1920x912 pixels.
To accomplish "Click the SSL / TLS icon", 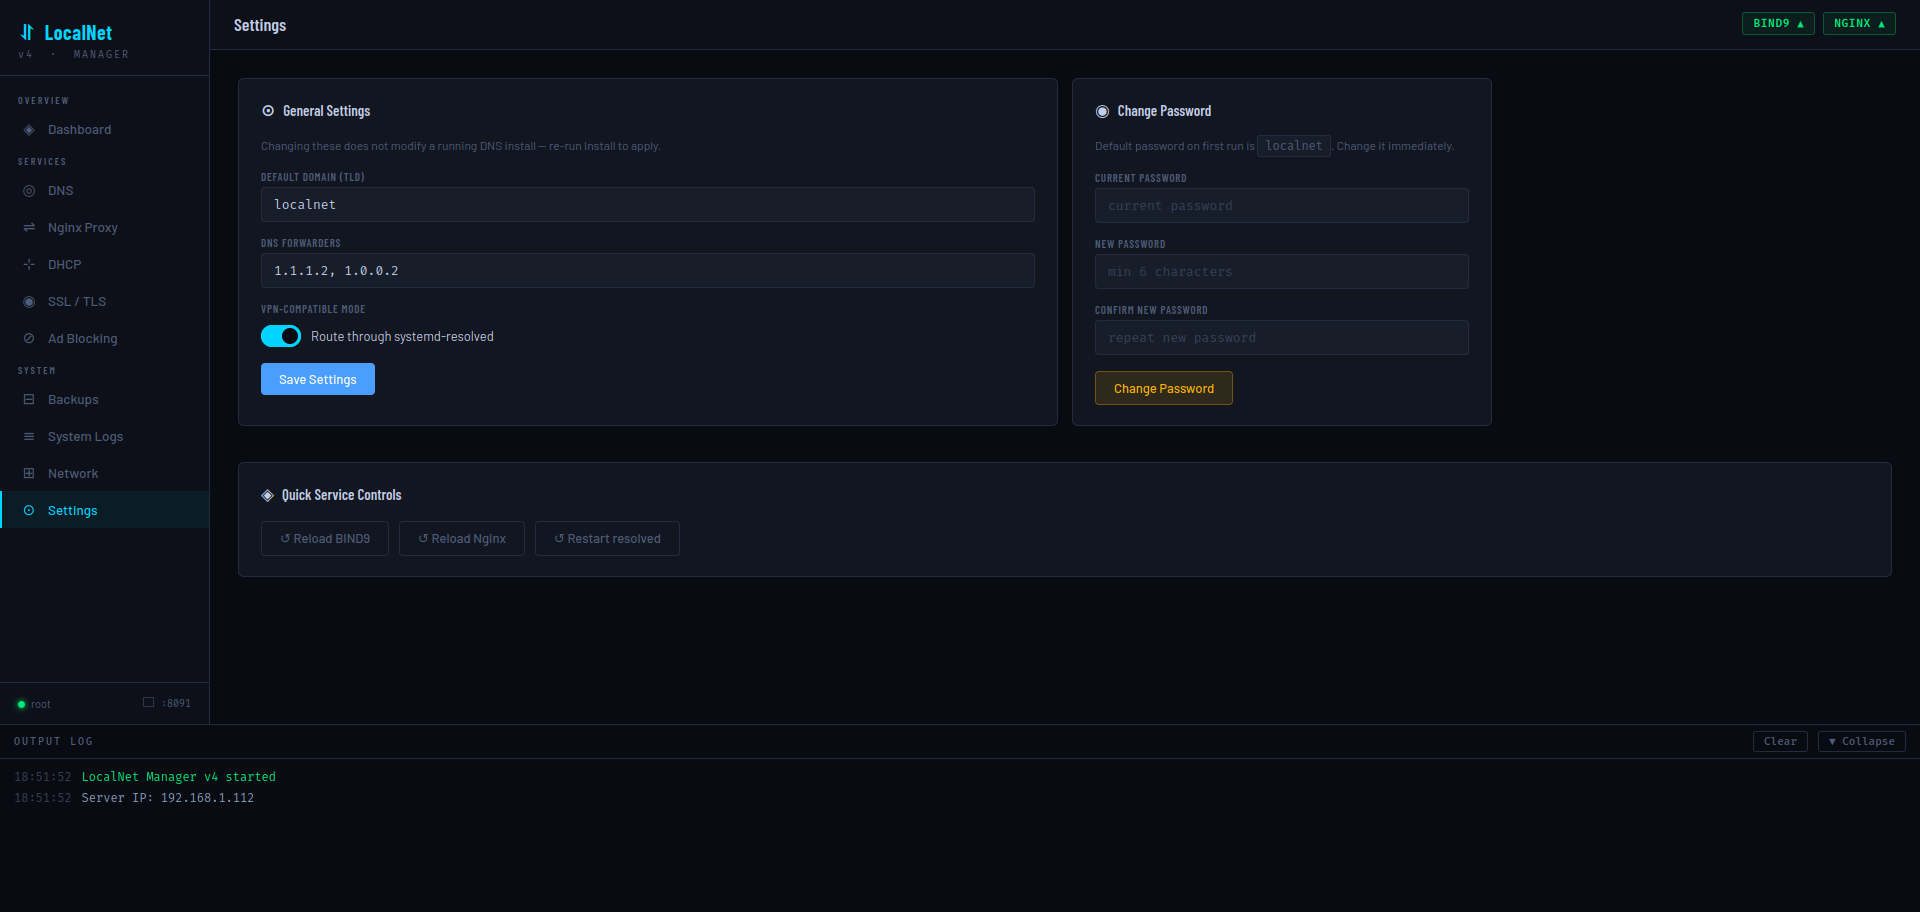I will point(29,302).
